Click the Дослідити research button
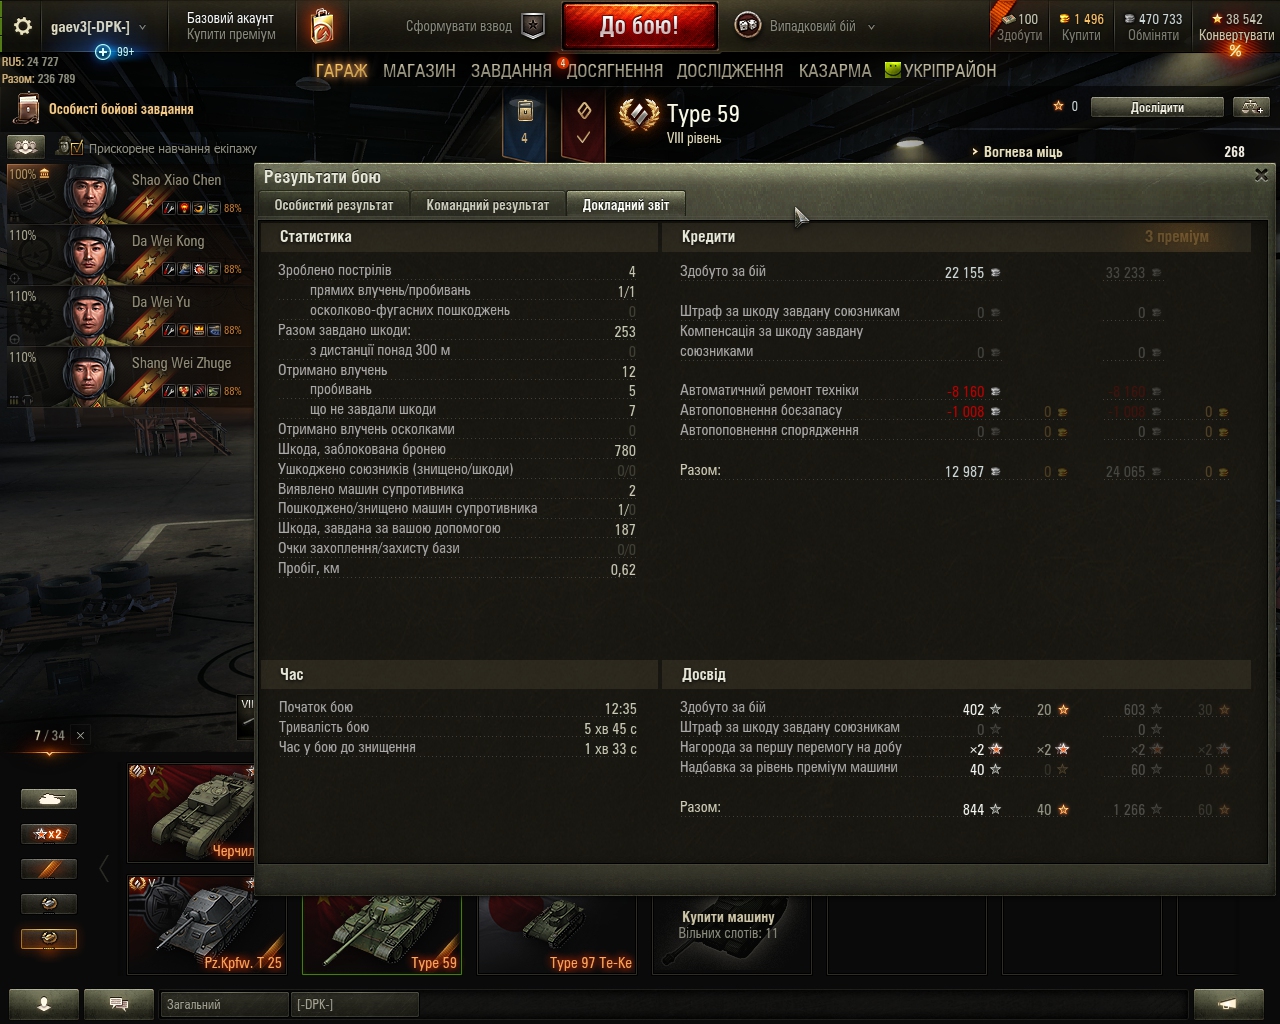This screenshot has height=1024, width=1280. pyautogui.click(x=1157, y=107)
